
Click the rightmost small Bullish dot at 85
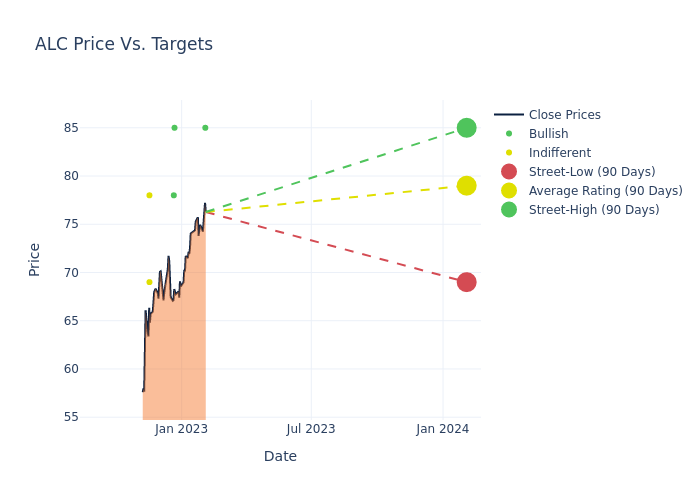click(205, 128)
